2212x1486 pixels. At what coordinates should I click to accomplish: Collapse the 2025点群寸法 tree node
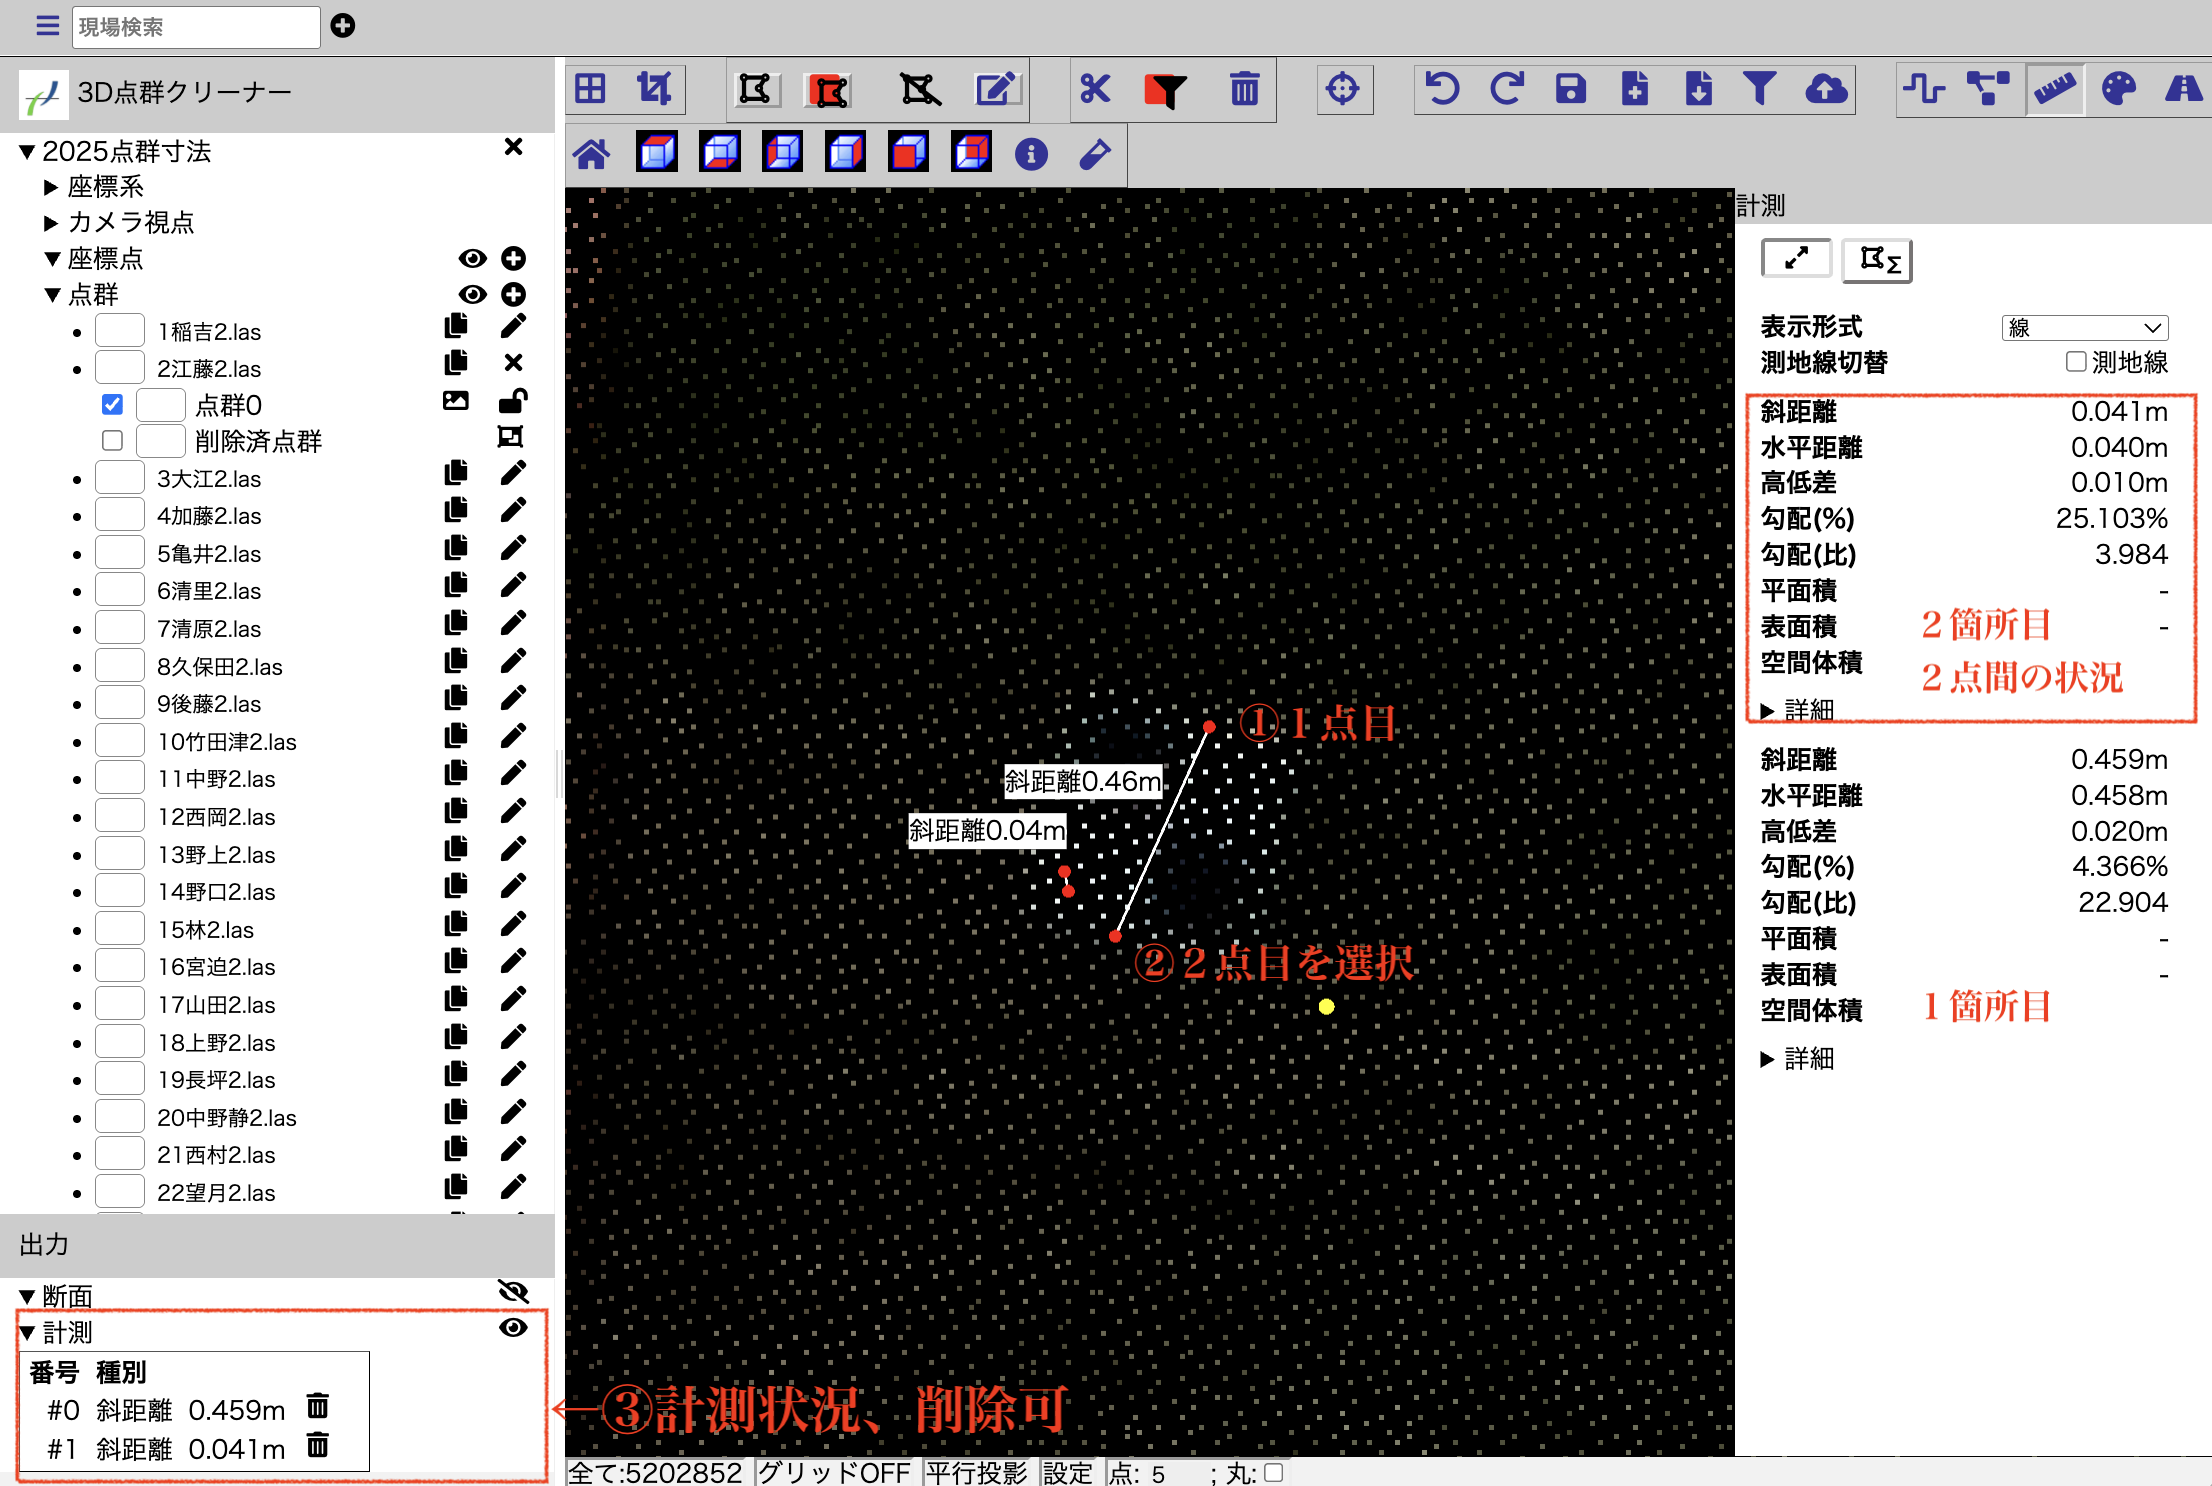tap(28, 152)
